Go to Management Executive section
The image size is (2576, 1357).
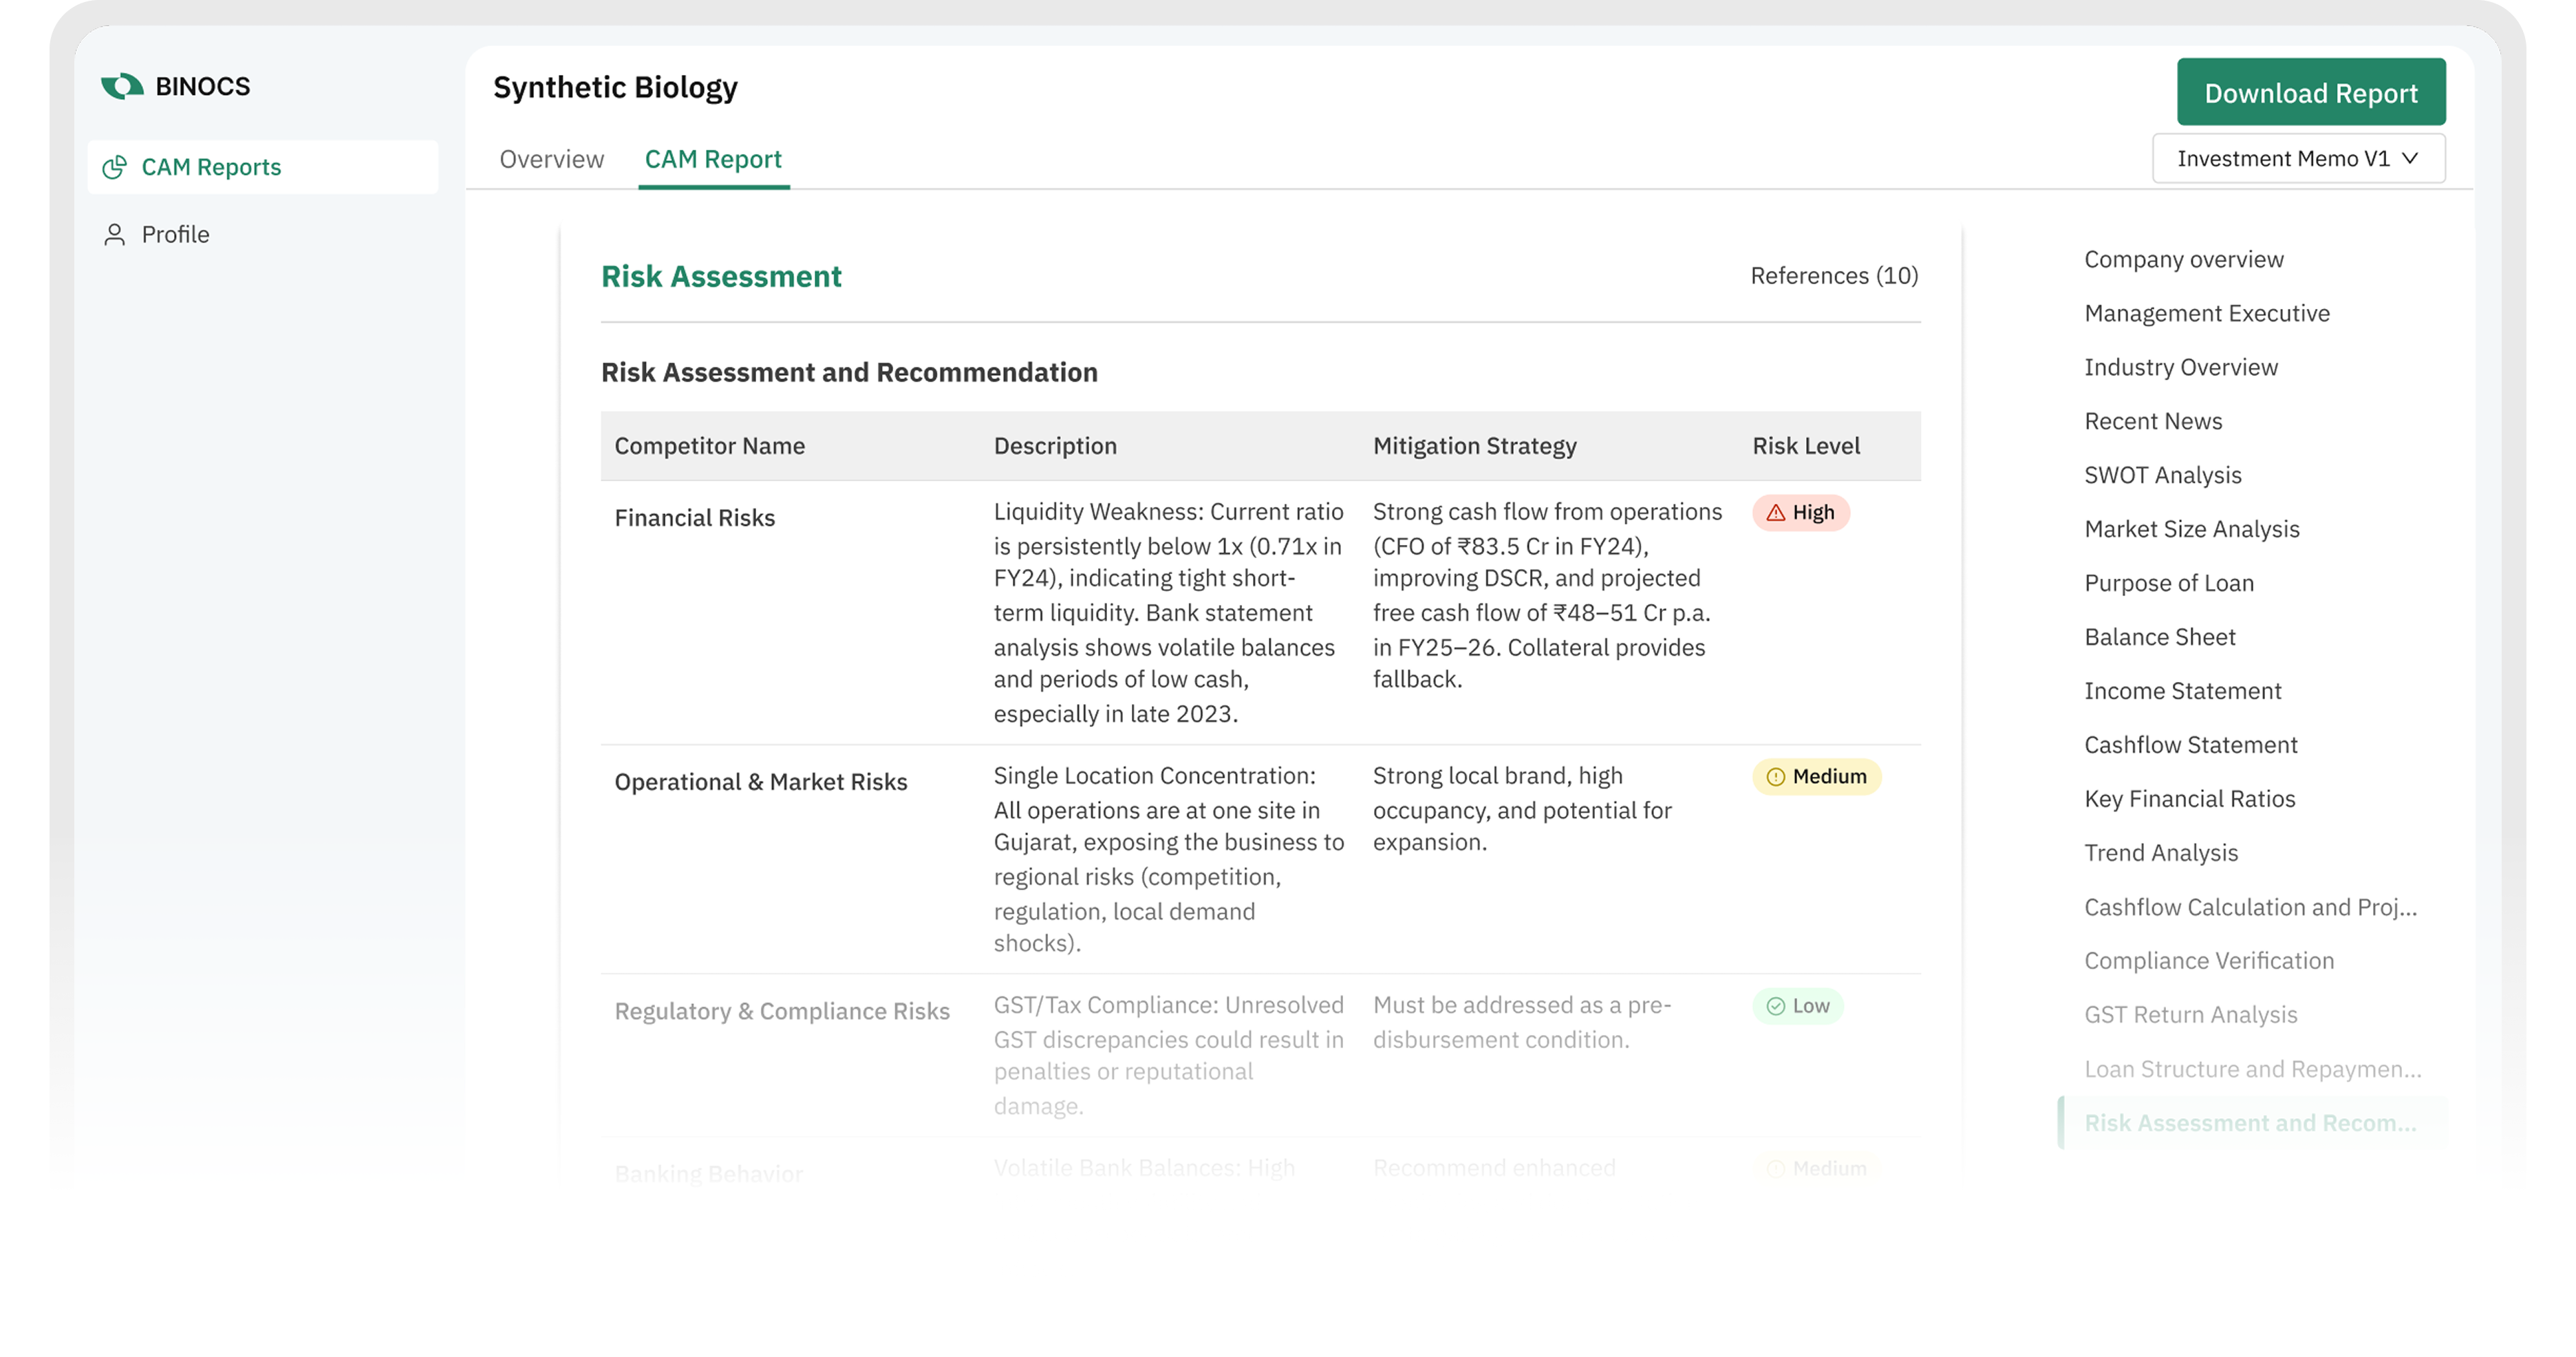[x=2206, y=313]
